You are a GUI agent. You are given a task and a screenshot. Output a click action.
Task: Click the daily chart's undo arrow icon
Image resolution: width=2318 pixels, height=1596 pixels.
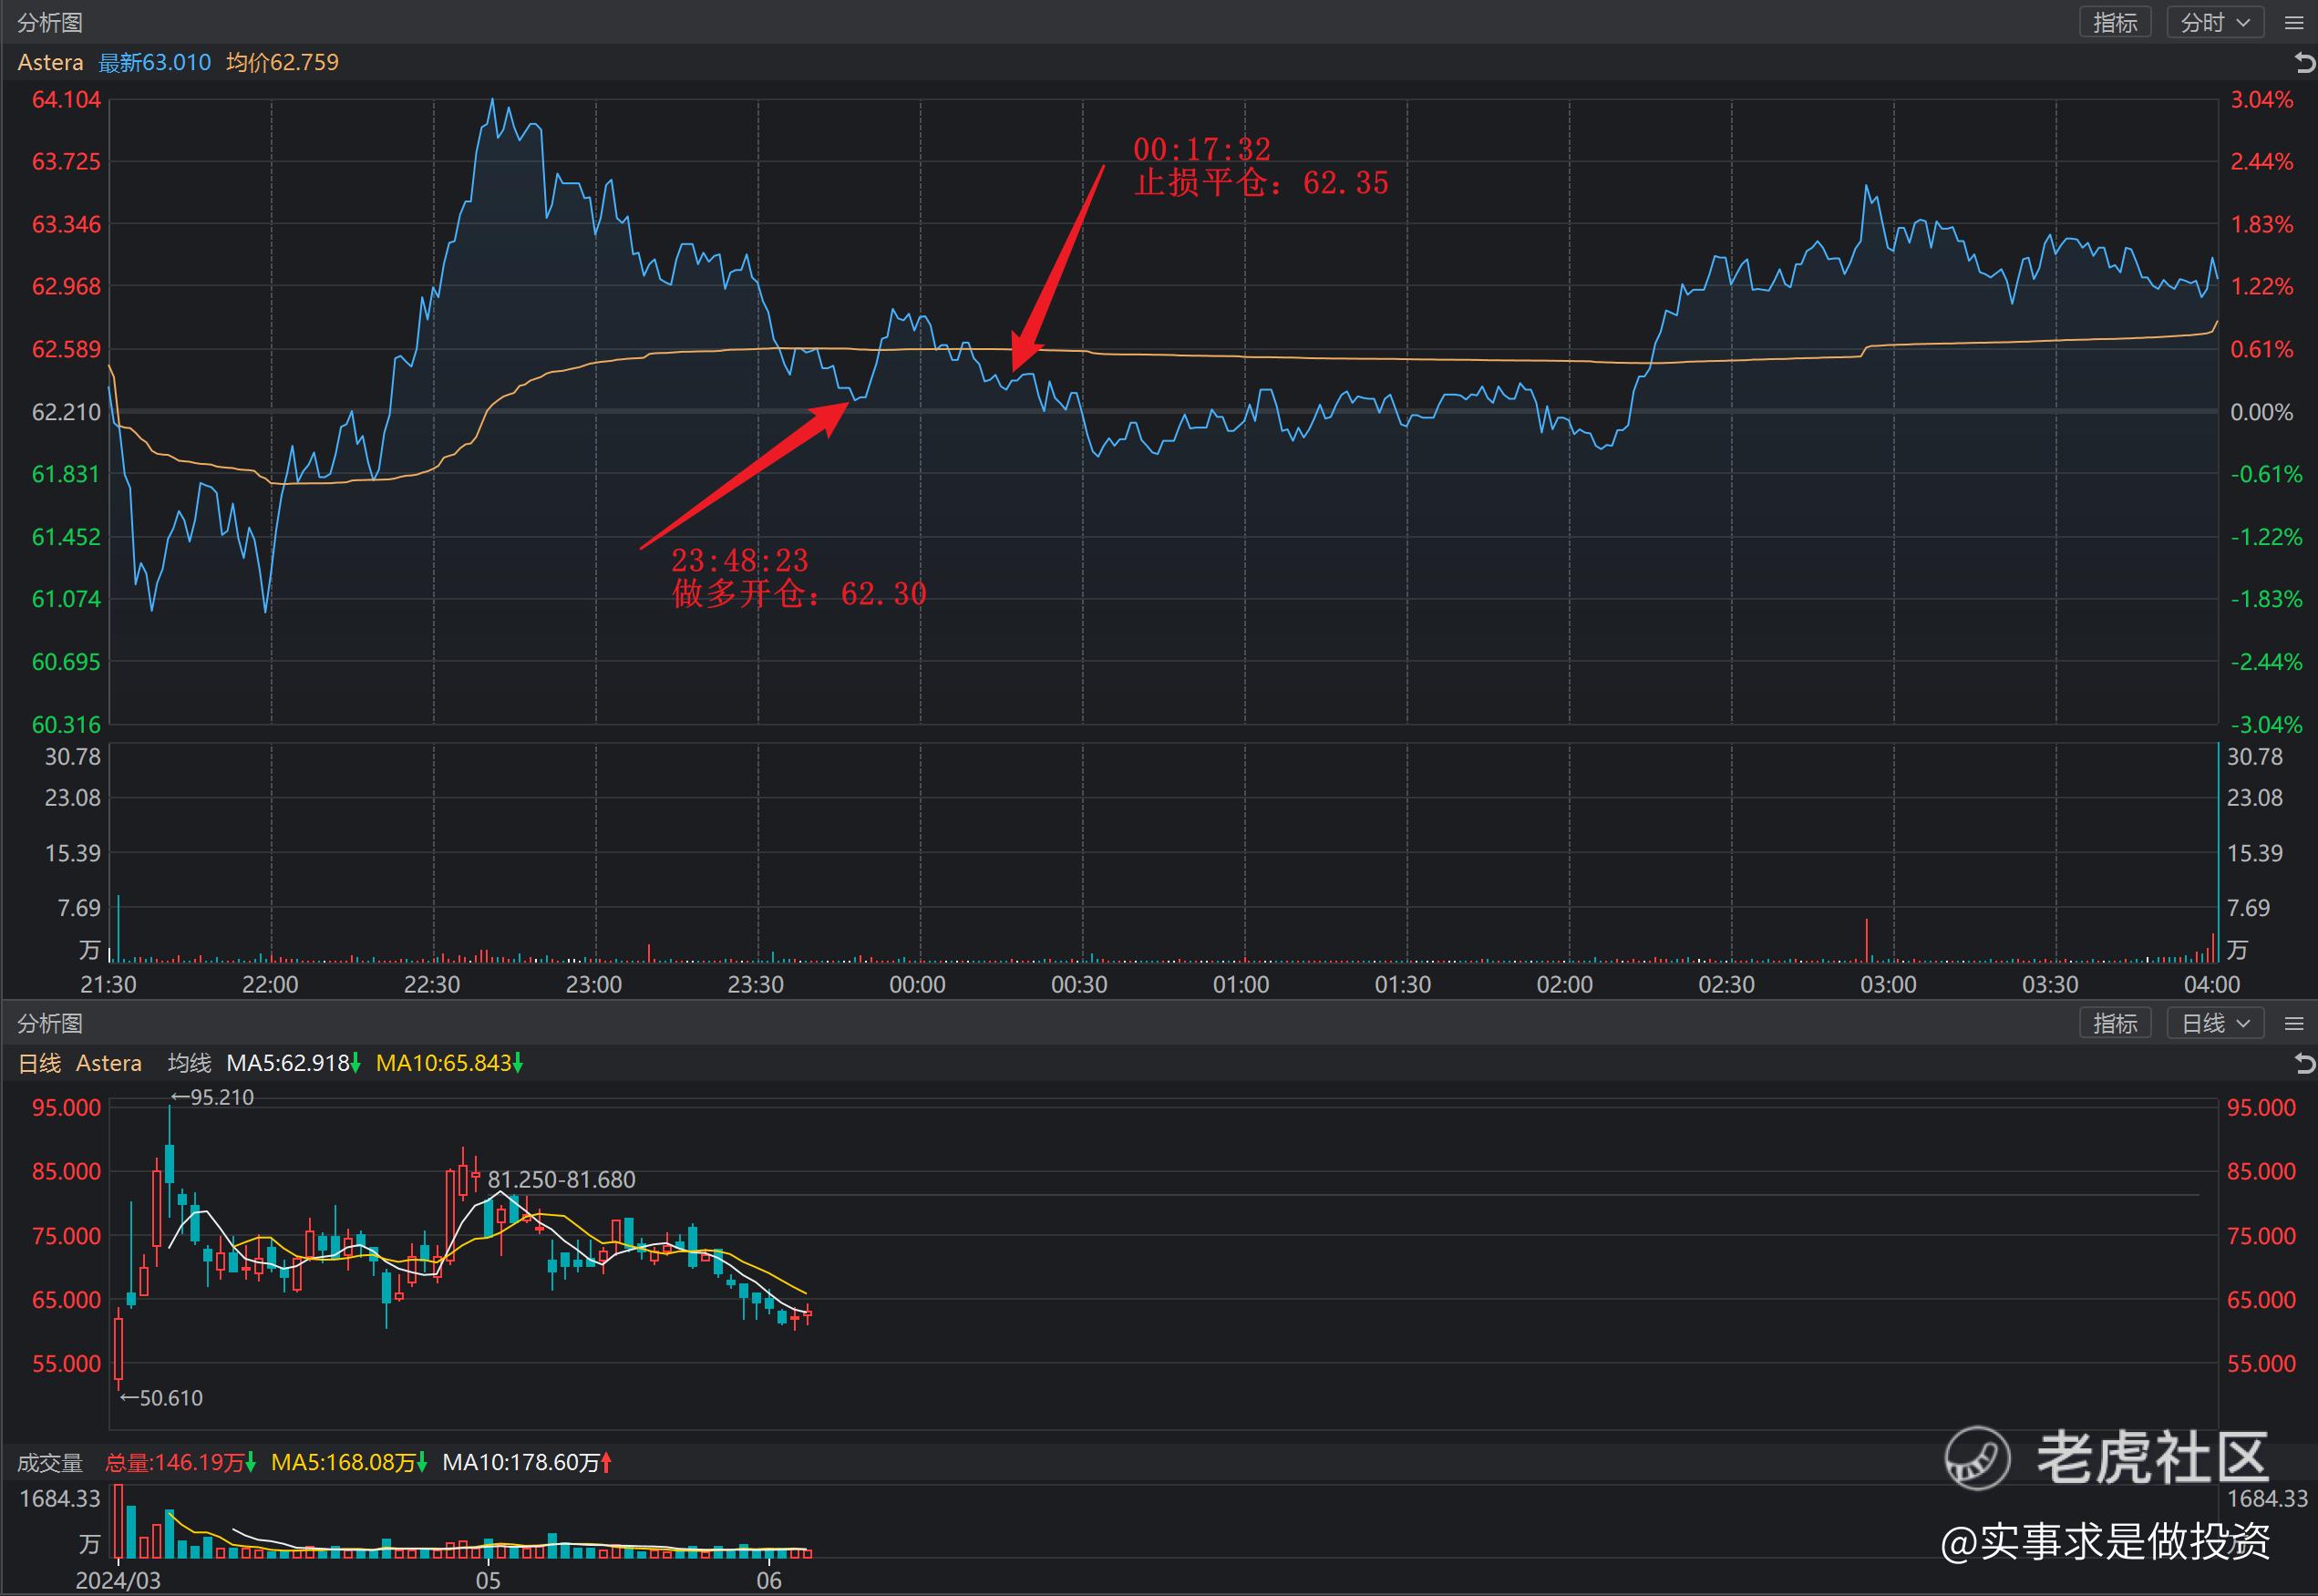[x=2304, y=1064]
